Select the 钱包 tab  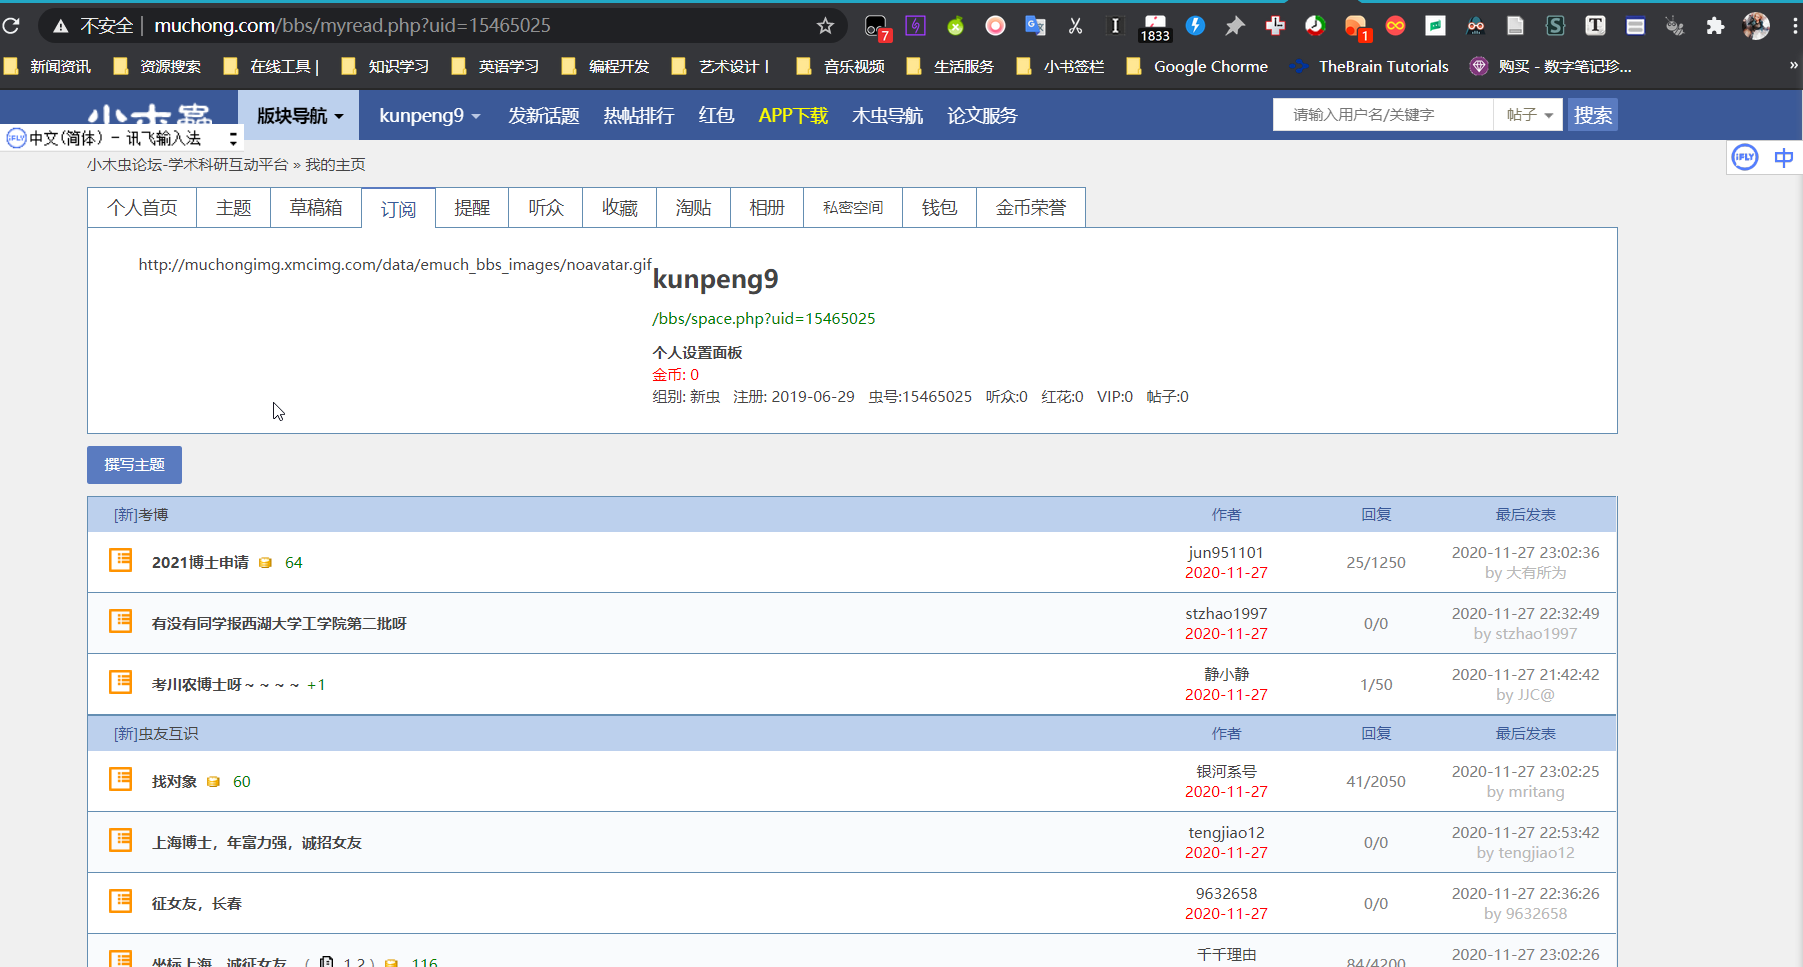pyautogui.click(x=940, y=208)
